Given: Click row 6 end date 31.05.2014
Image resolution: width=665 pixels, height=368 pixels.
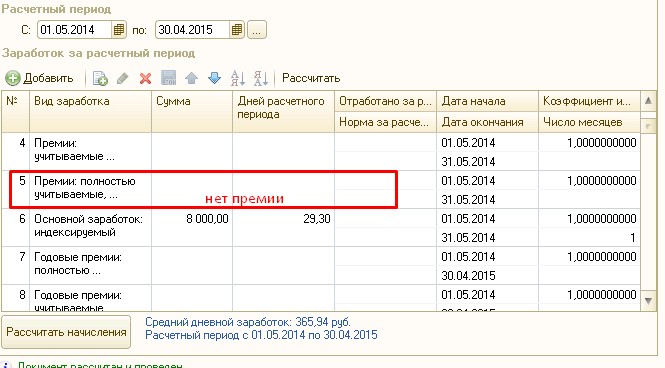Looking at the screenshot, I should tap(487, 237).
